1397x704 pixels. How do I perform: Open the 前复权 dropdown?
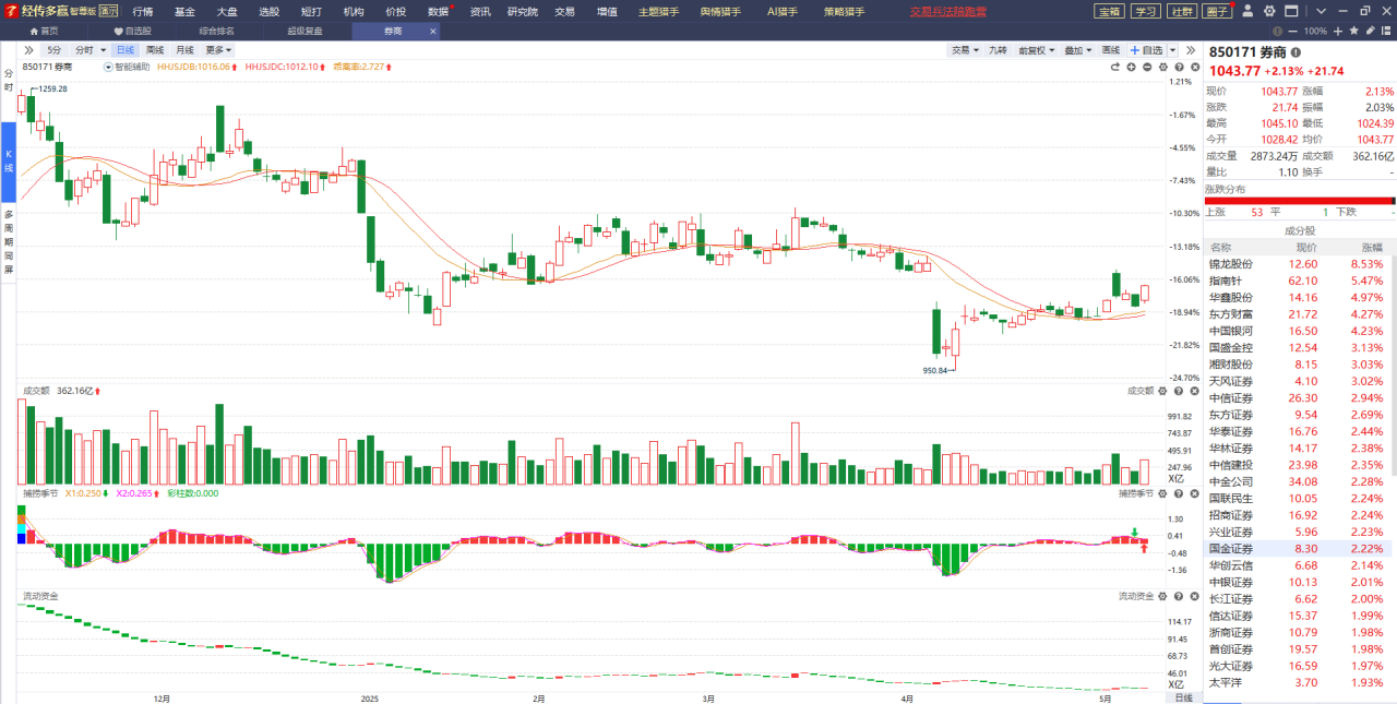click(x=1034, y=50)
